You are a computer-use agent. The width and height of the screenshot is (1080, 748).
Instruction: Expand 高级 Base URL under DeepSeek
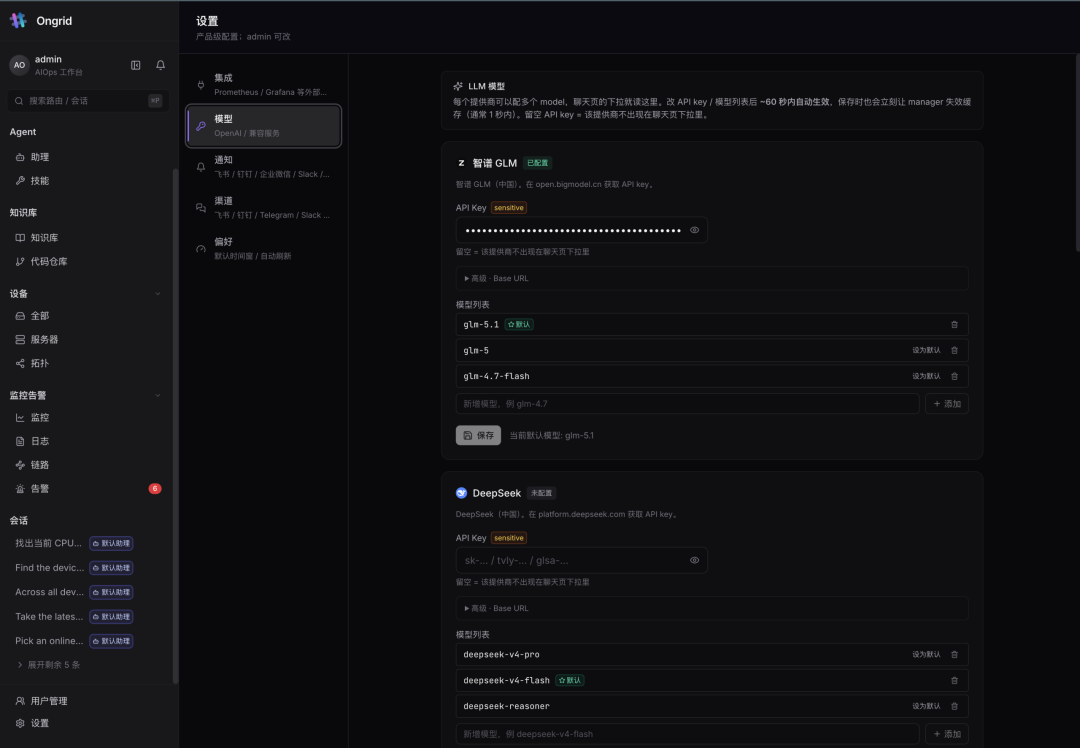coord(712,608)
